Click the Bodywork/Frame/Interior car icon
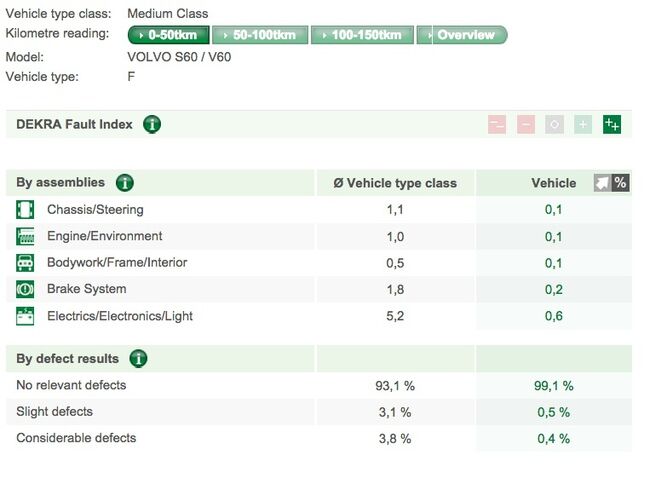 pos(26,263)
